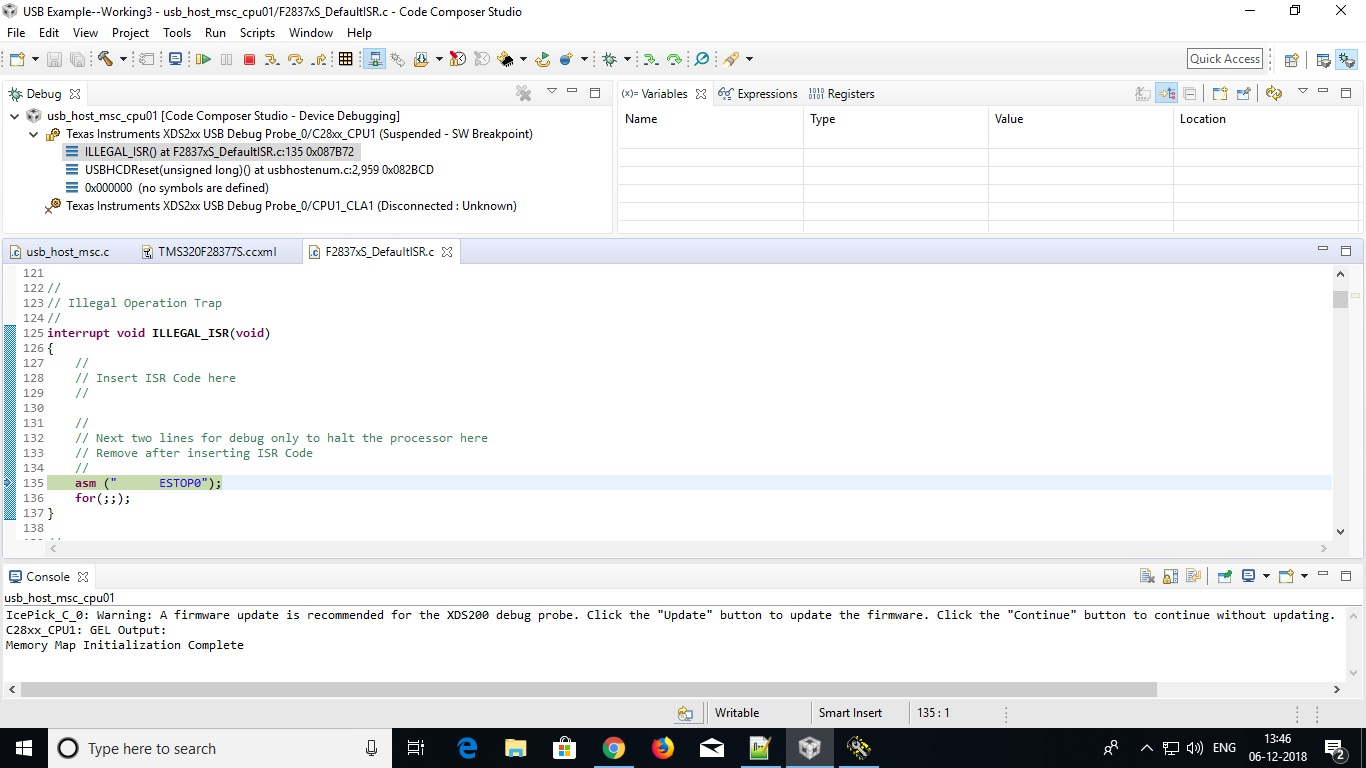The image size is (1366, 768).
Task: Open the Load Program dropdown arrow
Action: click(x=439, y=59)
